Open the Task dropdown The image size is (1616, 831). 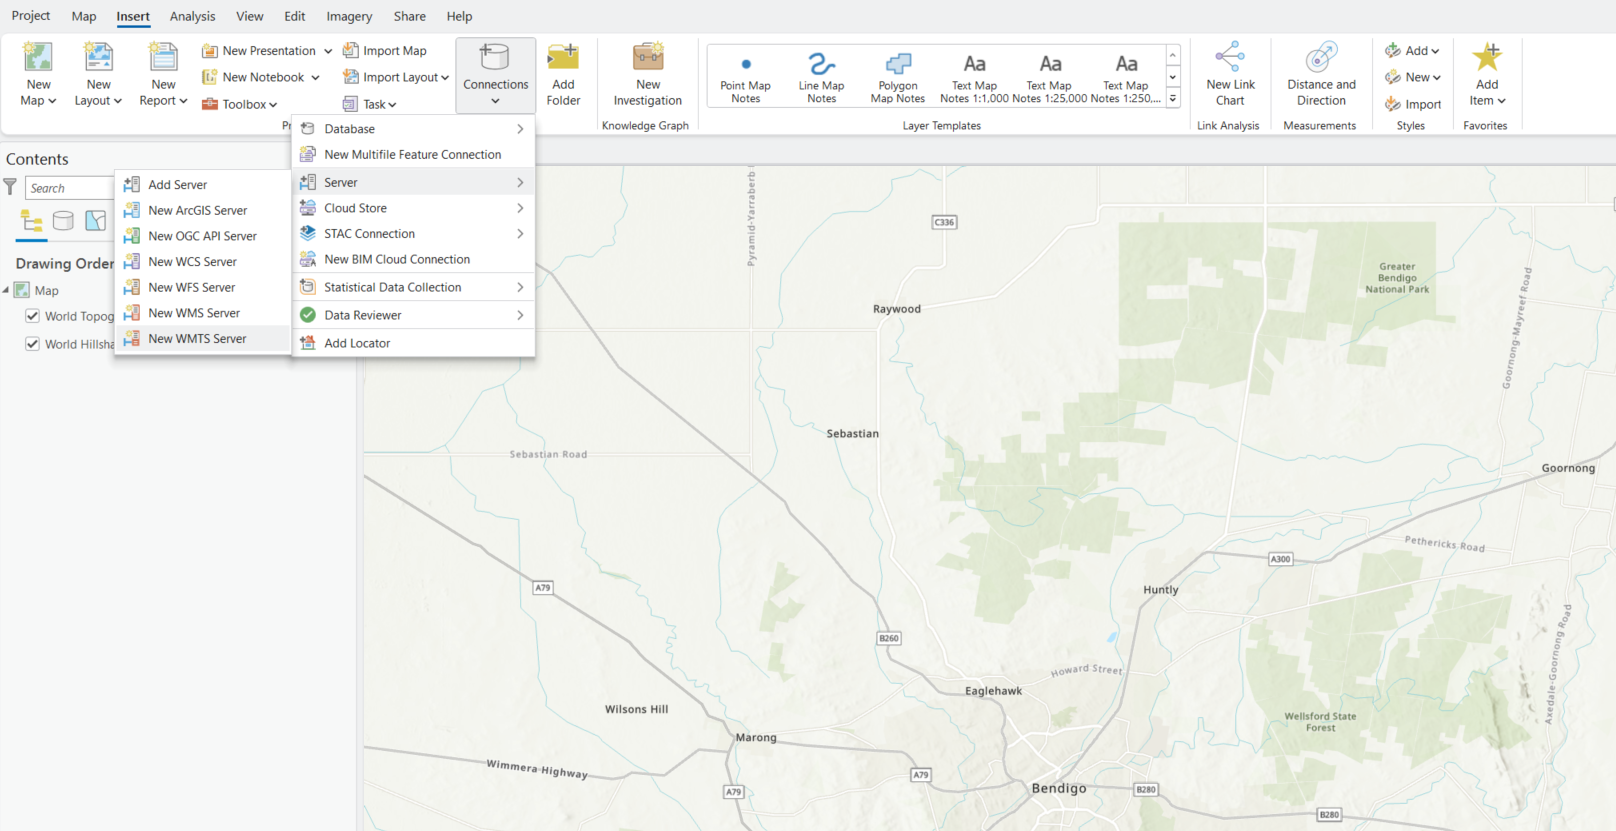pos(369,104)
